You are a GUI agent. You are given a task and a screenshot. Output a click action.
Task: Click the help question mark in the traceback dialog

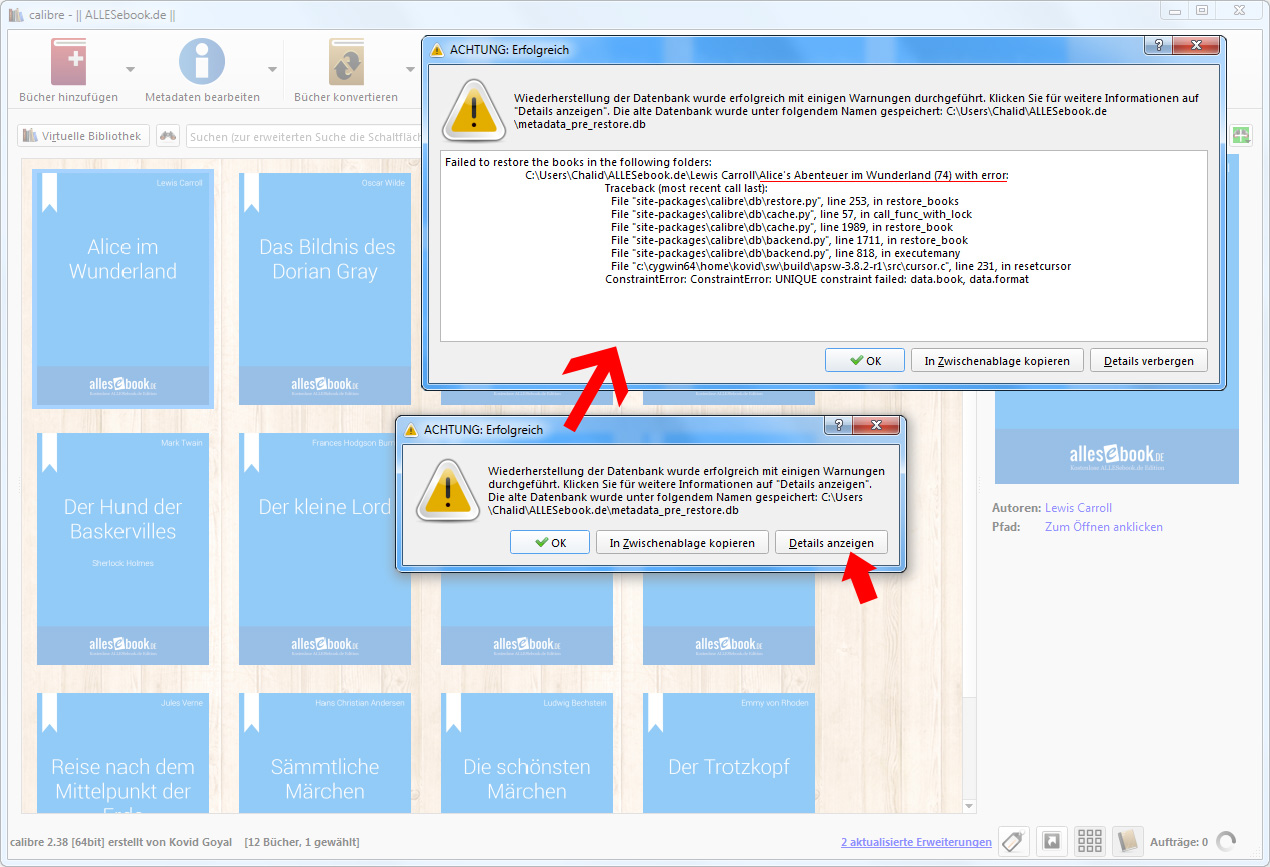pyautogui.click(x=1156, y=47)
